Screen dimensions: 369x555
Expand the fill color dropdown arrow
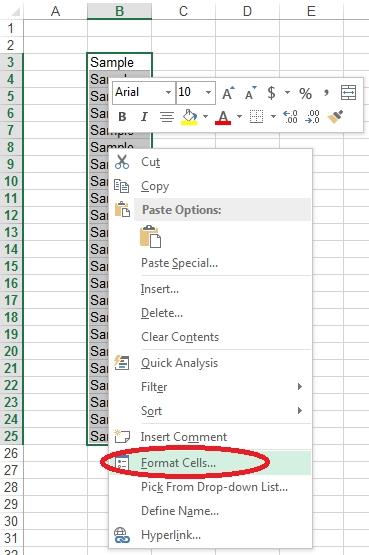[x=205, y=116]
